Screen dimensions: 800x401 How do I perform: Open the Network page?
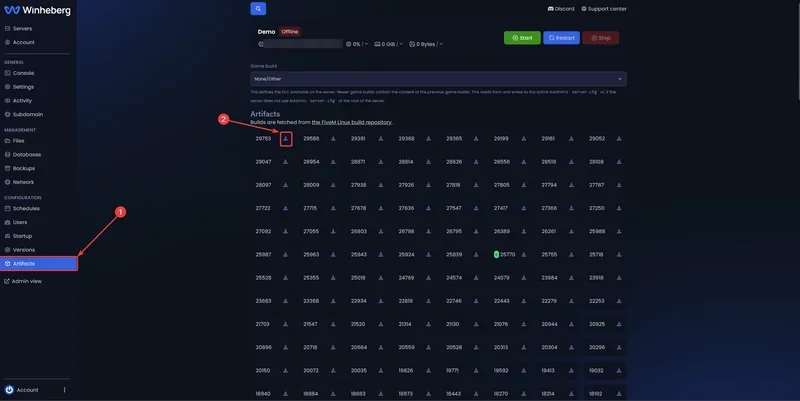(19, 182)
